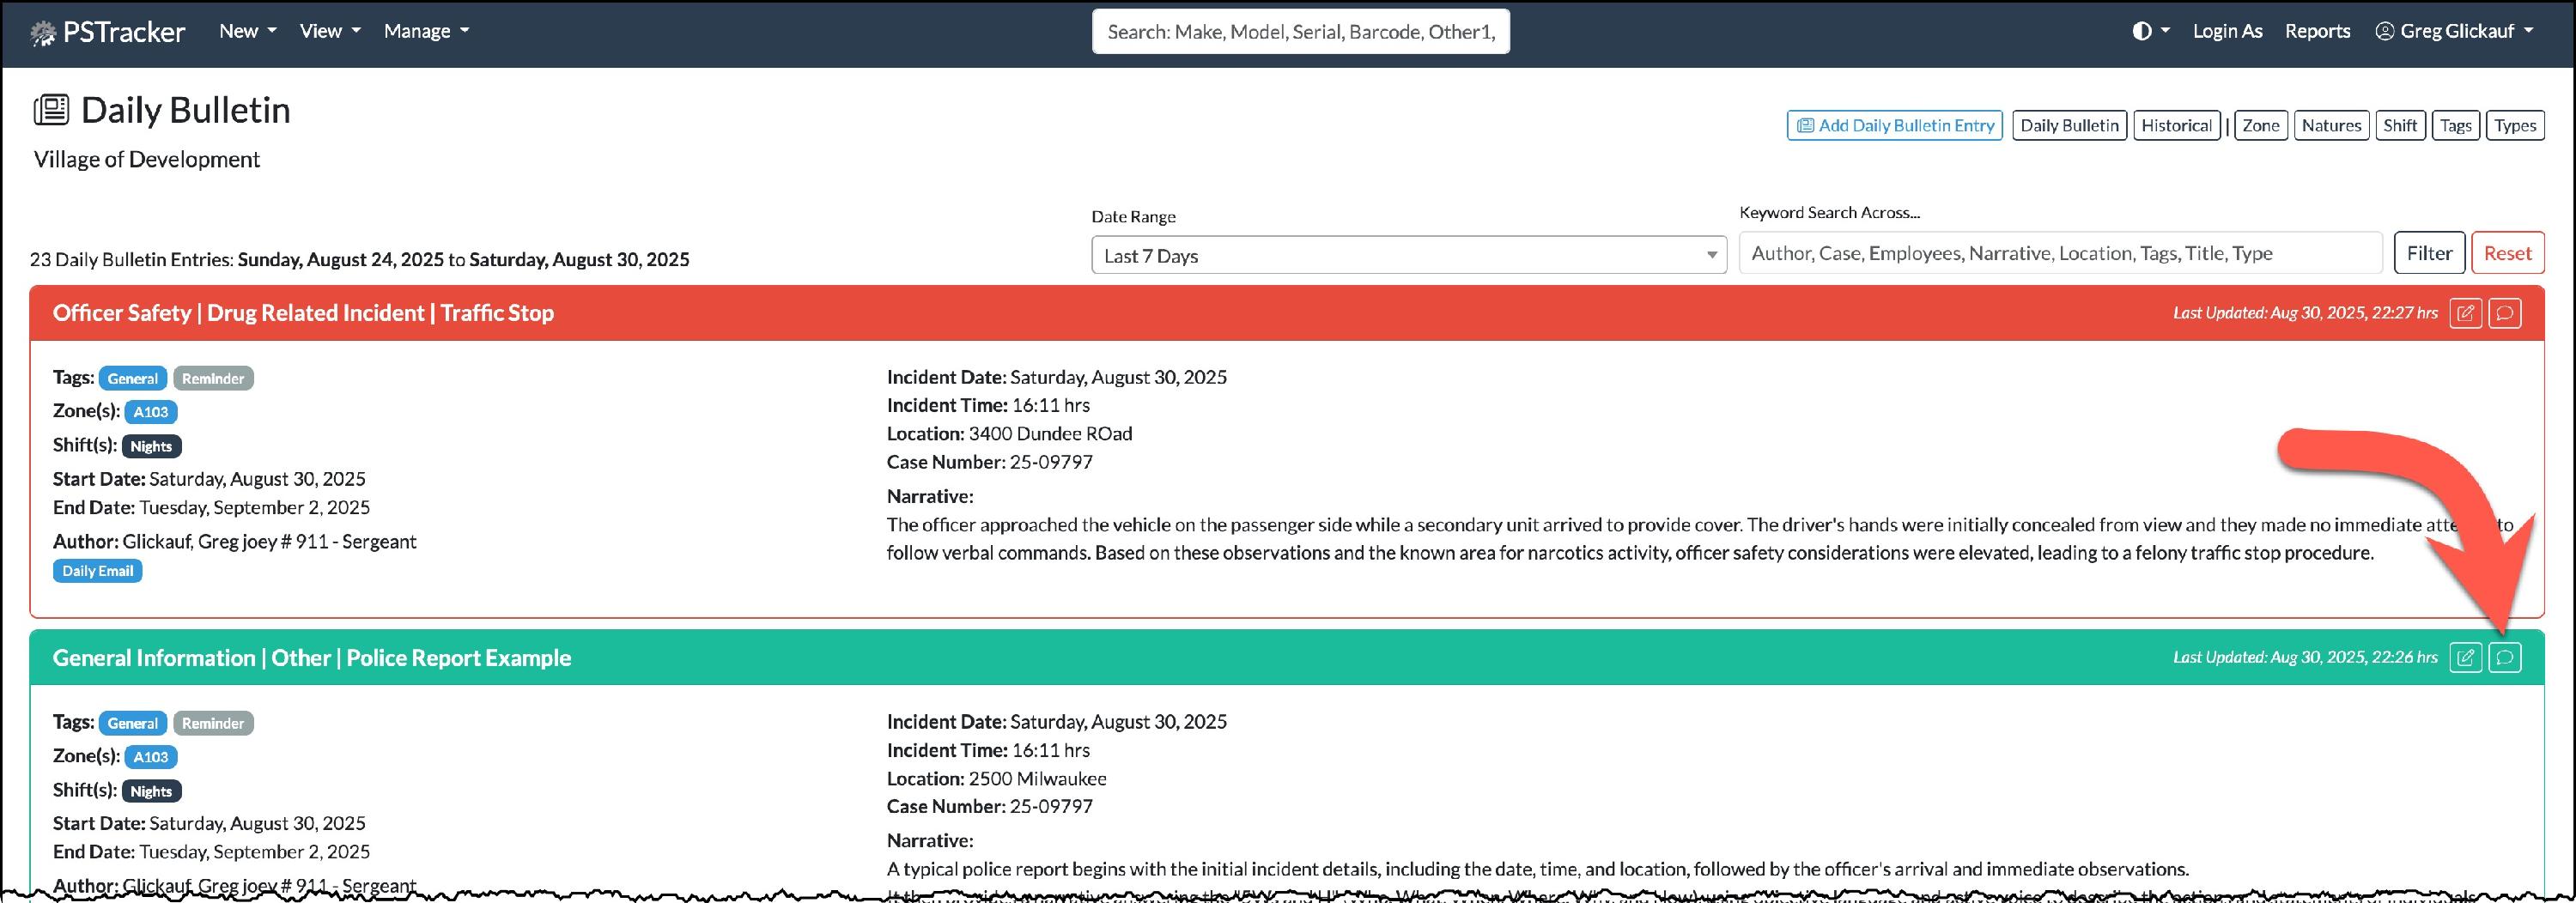This screenshot has height=903, width=2576.
Task: Click the PSTracker logo icon
Action: 43,33
